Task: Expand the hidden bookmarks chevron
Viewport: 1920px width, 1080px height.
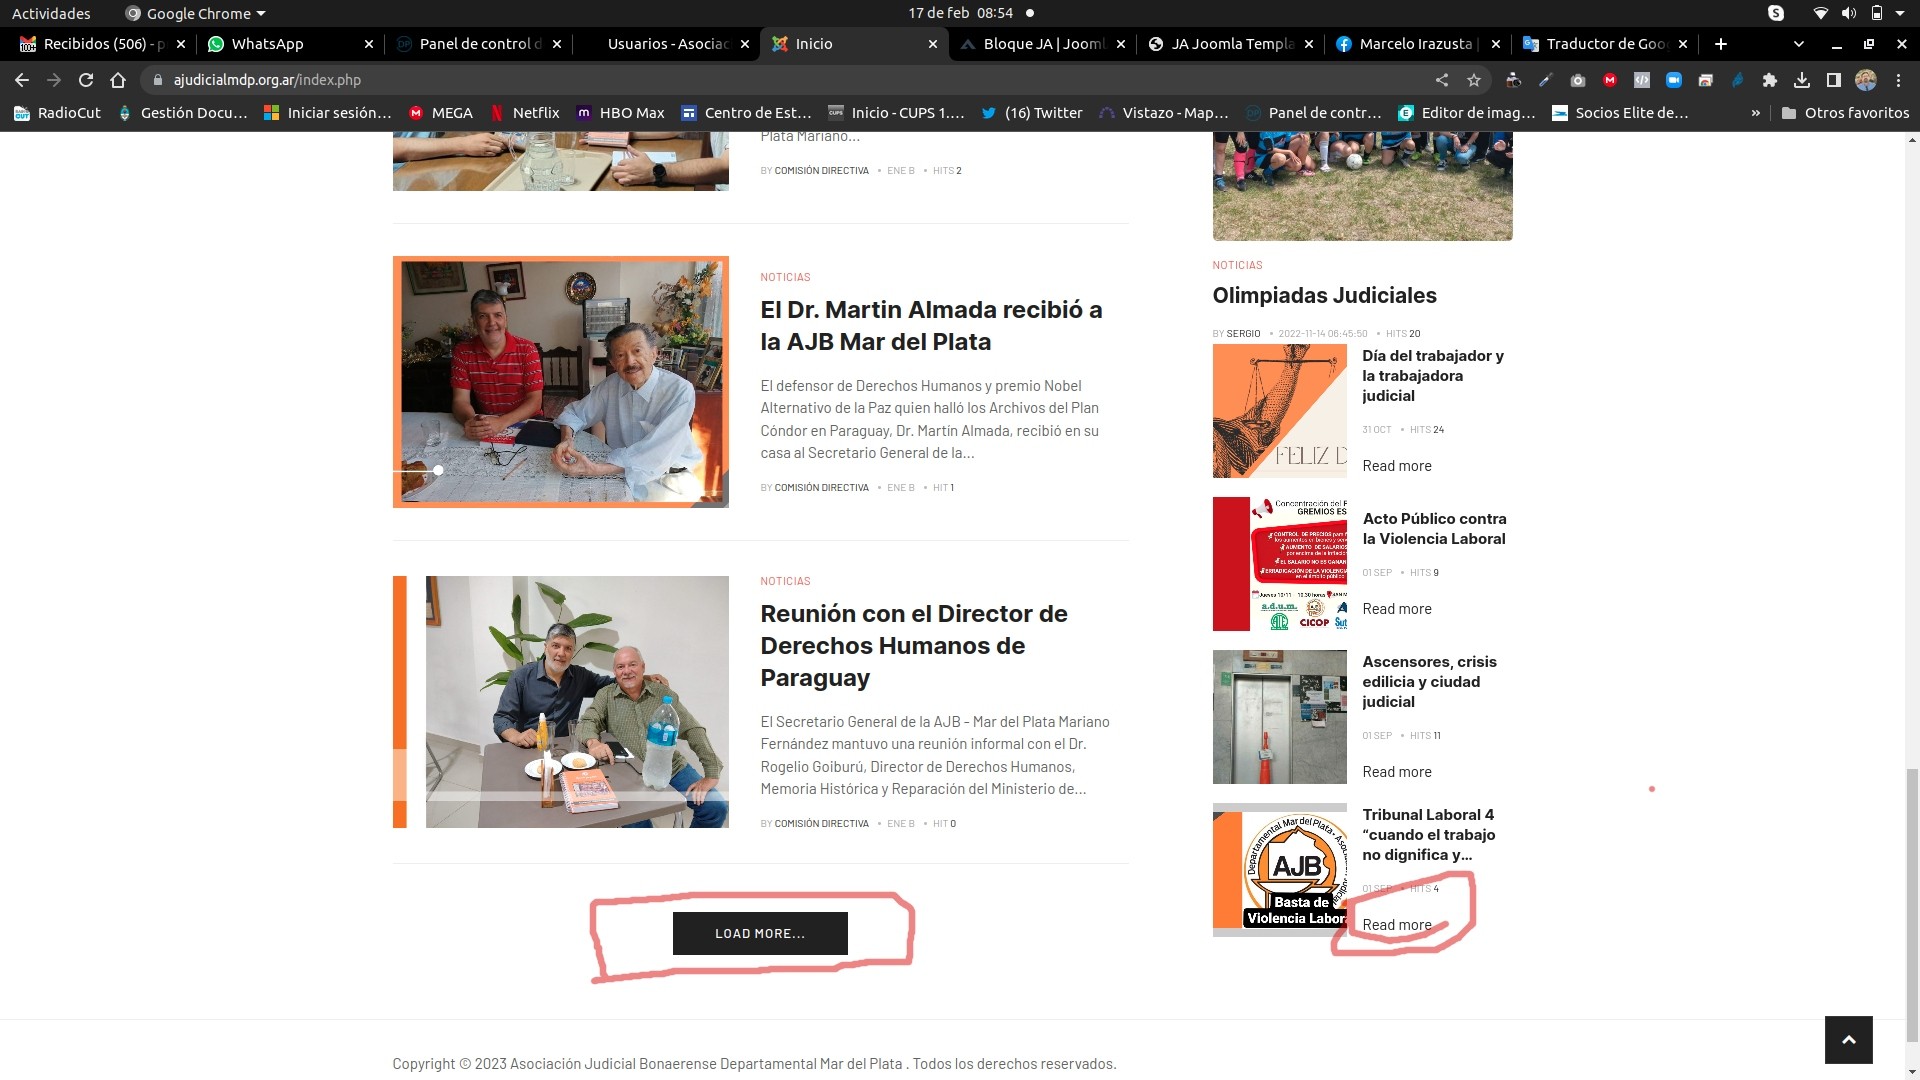Action: (x=1755, y=113)
